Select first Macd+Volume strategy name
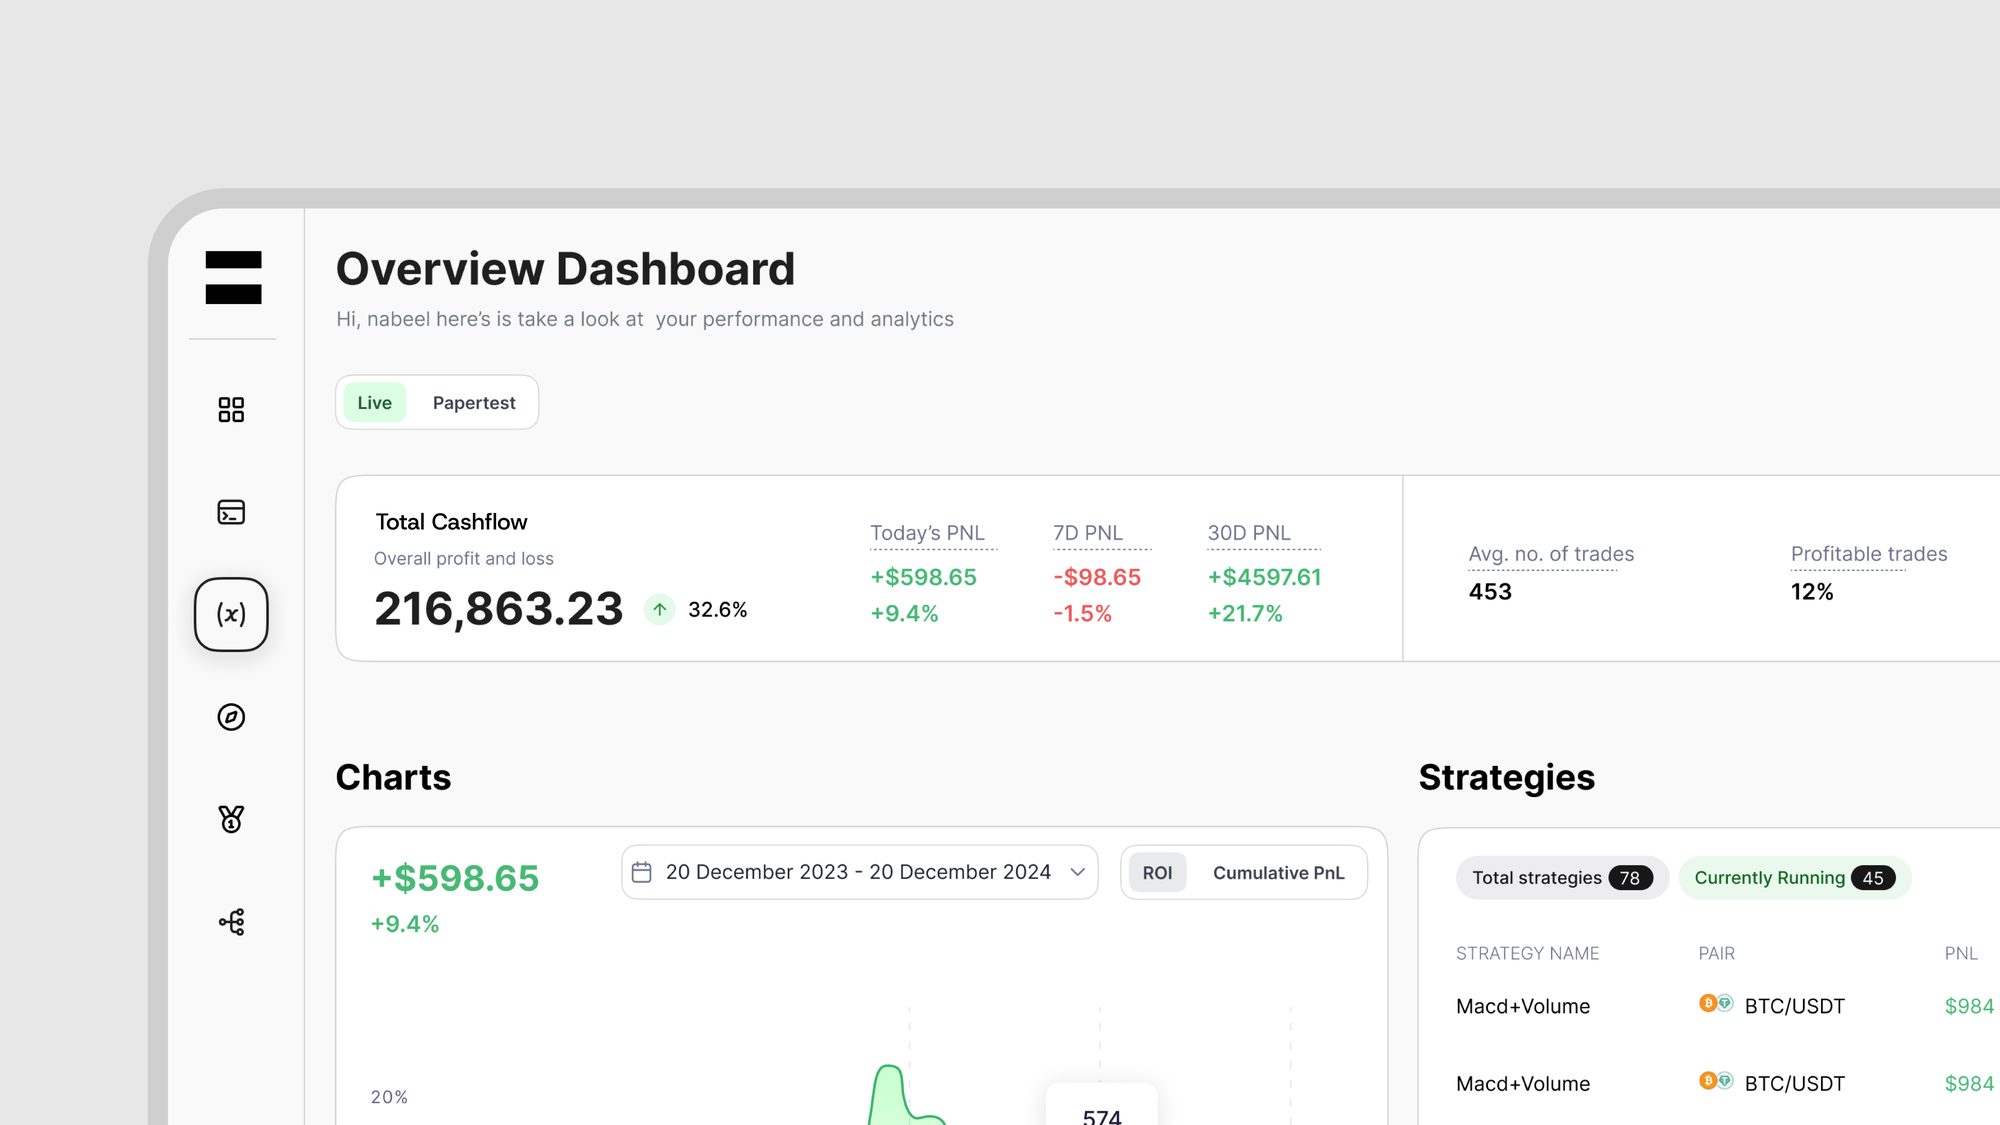The width and height of the screenshot is (2000, 1125). coord(1523,1006)
